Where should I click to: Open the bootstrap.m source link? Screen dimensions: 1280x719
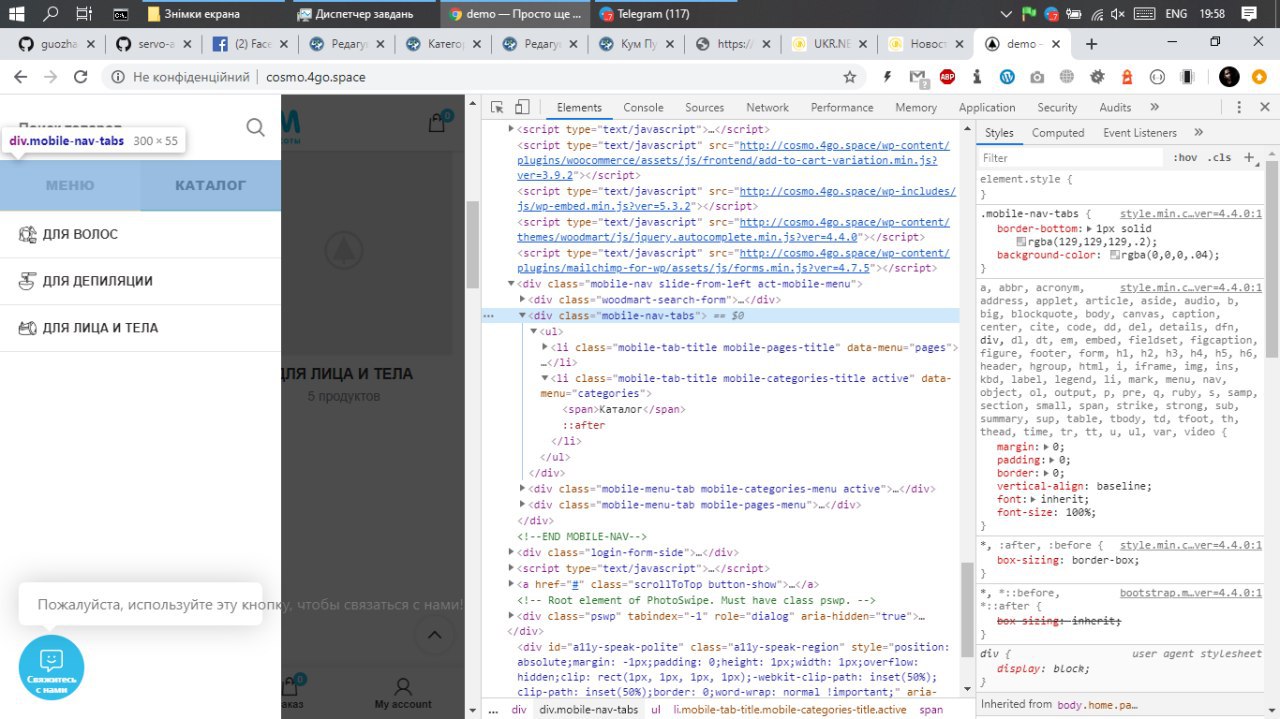(1190, 593)
